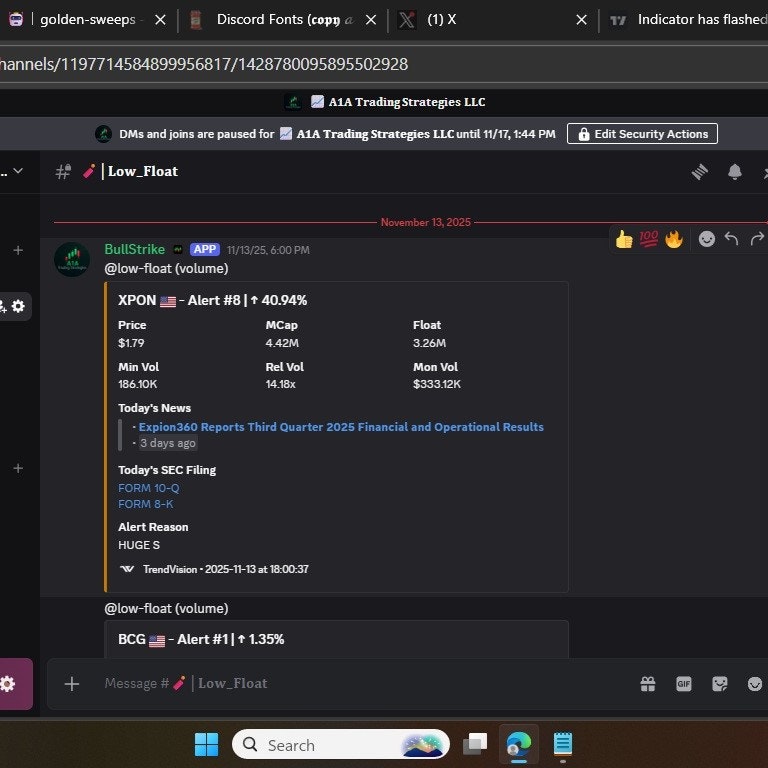
Task: Click the plus attachment button
Action: [x=72, y=684]
